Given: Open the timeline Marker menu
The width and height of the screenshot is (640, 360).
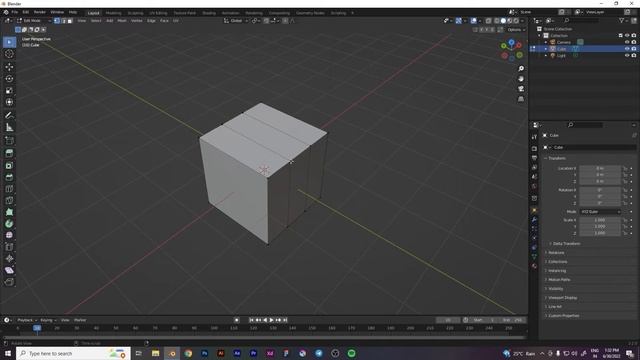Looking at the screenshot, I should 80,320.
